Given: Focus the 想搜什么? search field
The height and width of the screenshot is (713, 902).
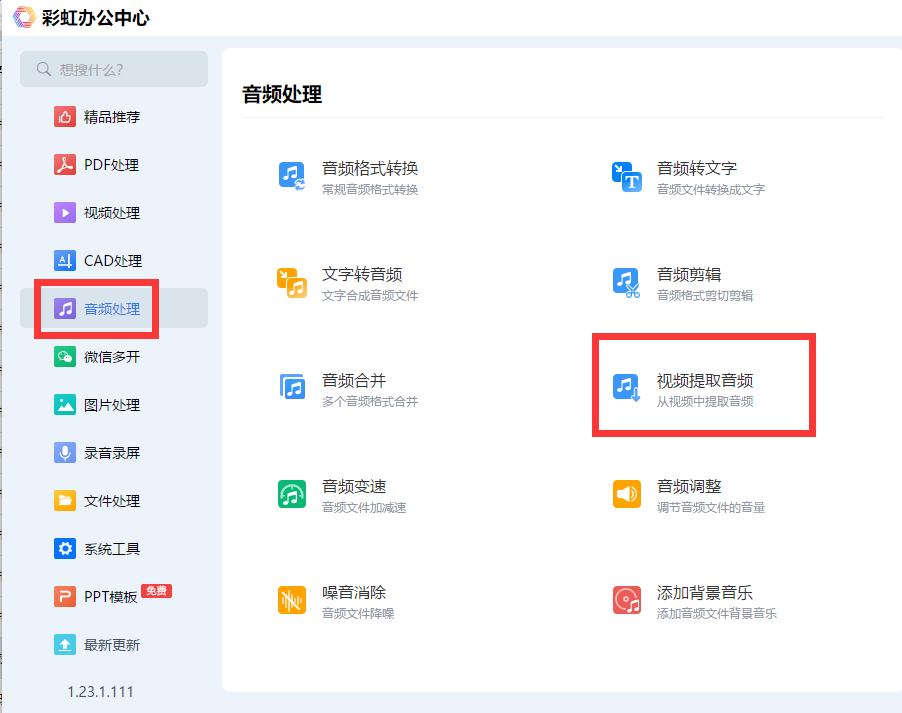Looking at the screenshot, I should [x=114, y=69].
